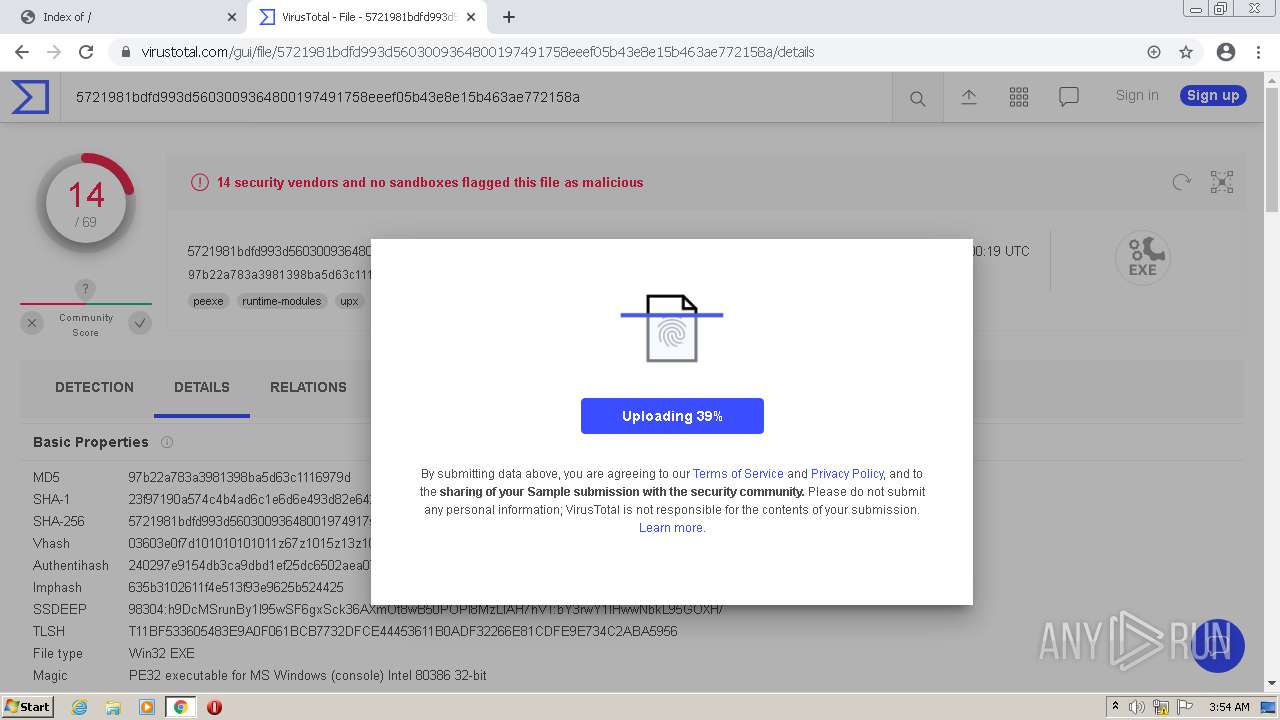Click the upload file icon
Viewport: 1280px width, 720px height.
[969, 97]
